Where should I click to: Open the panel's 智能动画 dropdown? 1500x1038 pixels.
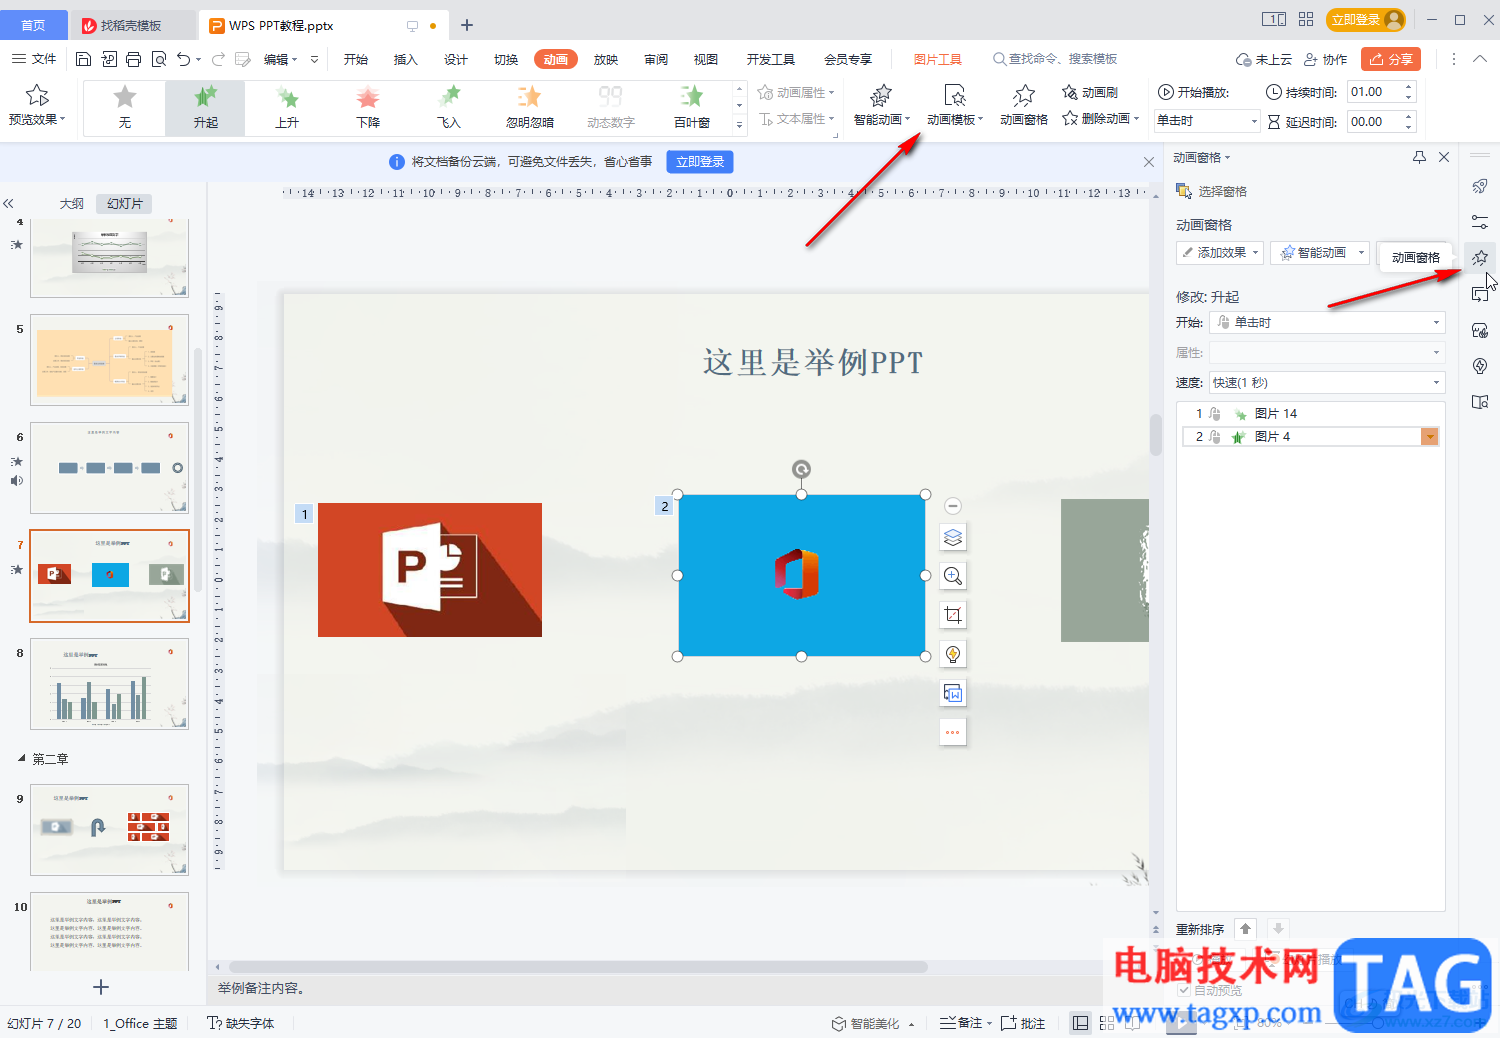pyautogui.click(x=1320, y=252)
